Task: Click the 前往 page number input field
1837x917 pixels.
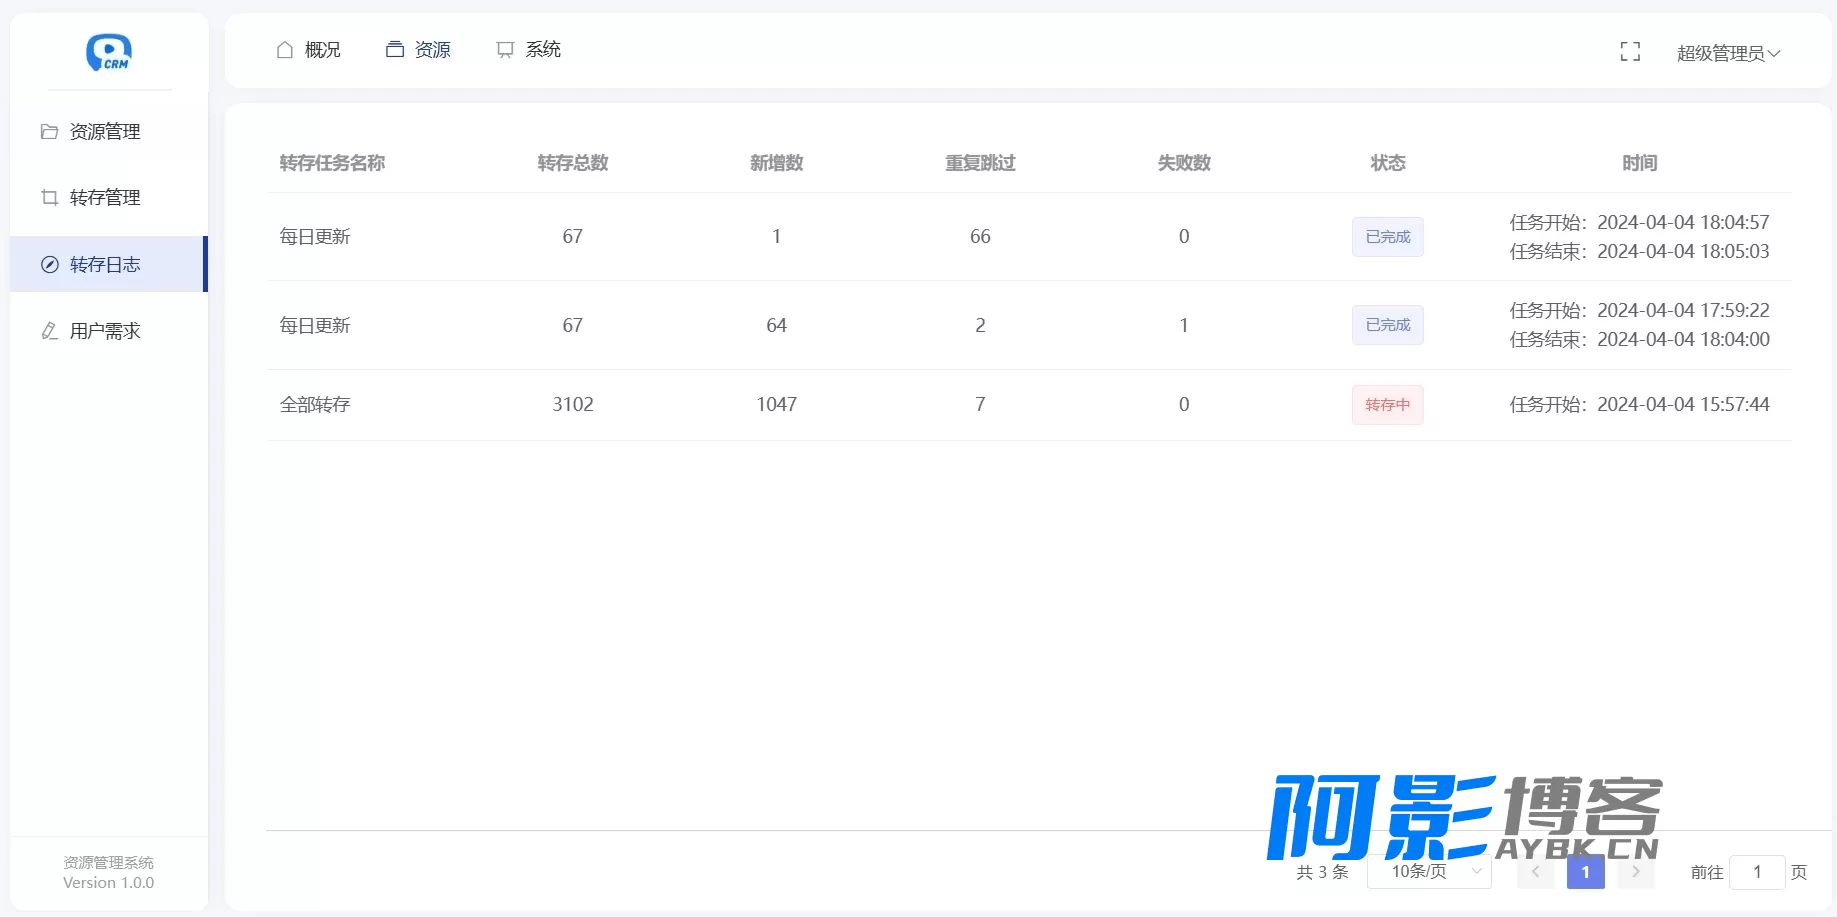Action: [x=1757, y=872]
